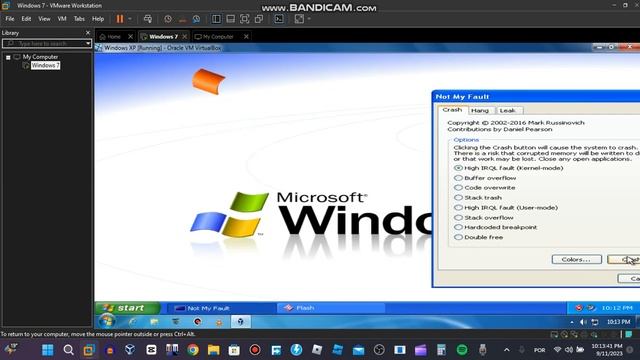Click the stretch guest display icon

(x=299, y=19)
